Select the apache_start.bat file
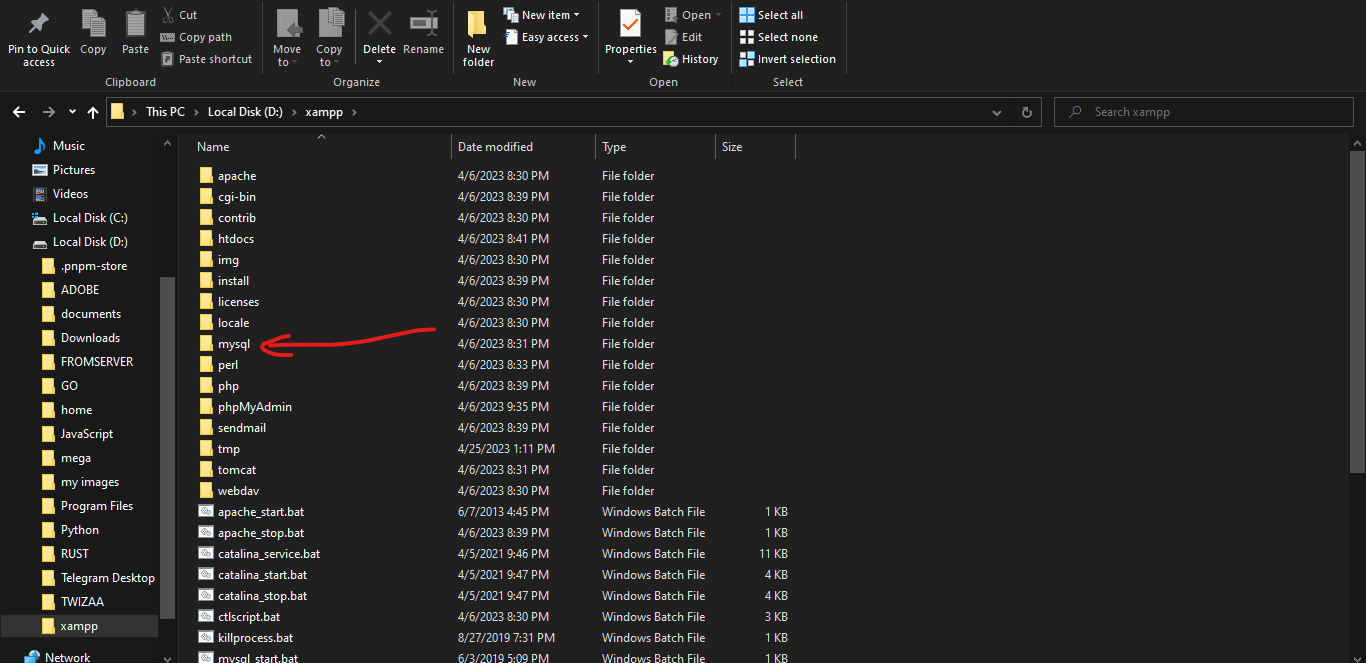Screen dimensions: 1366x663 click(x=261, y=512)
